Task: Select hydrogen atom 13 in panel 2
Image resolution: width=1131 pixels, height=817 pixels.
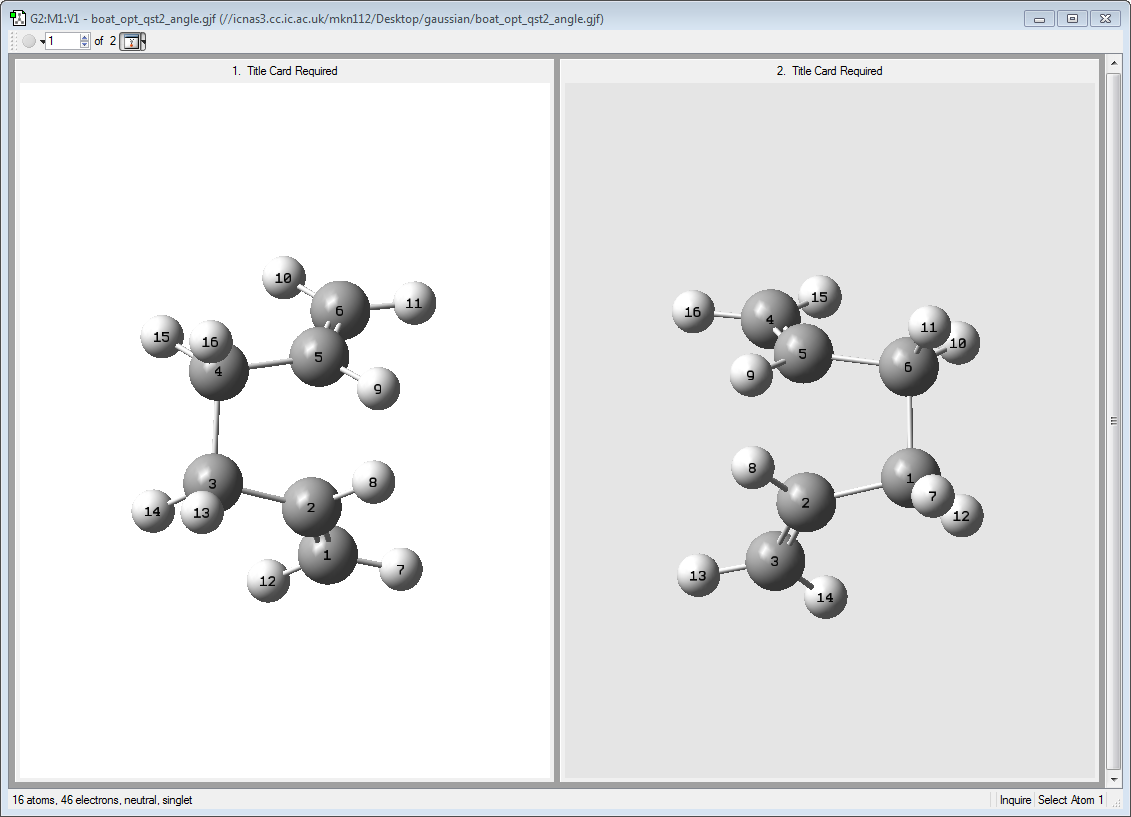Action: point(698,575)
